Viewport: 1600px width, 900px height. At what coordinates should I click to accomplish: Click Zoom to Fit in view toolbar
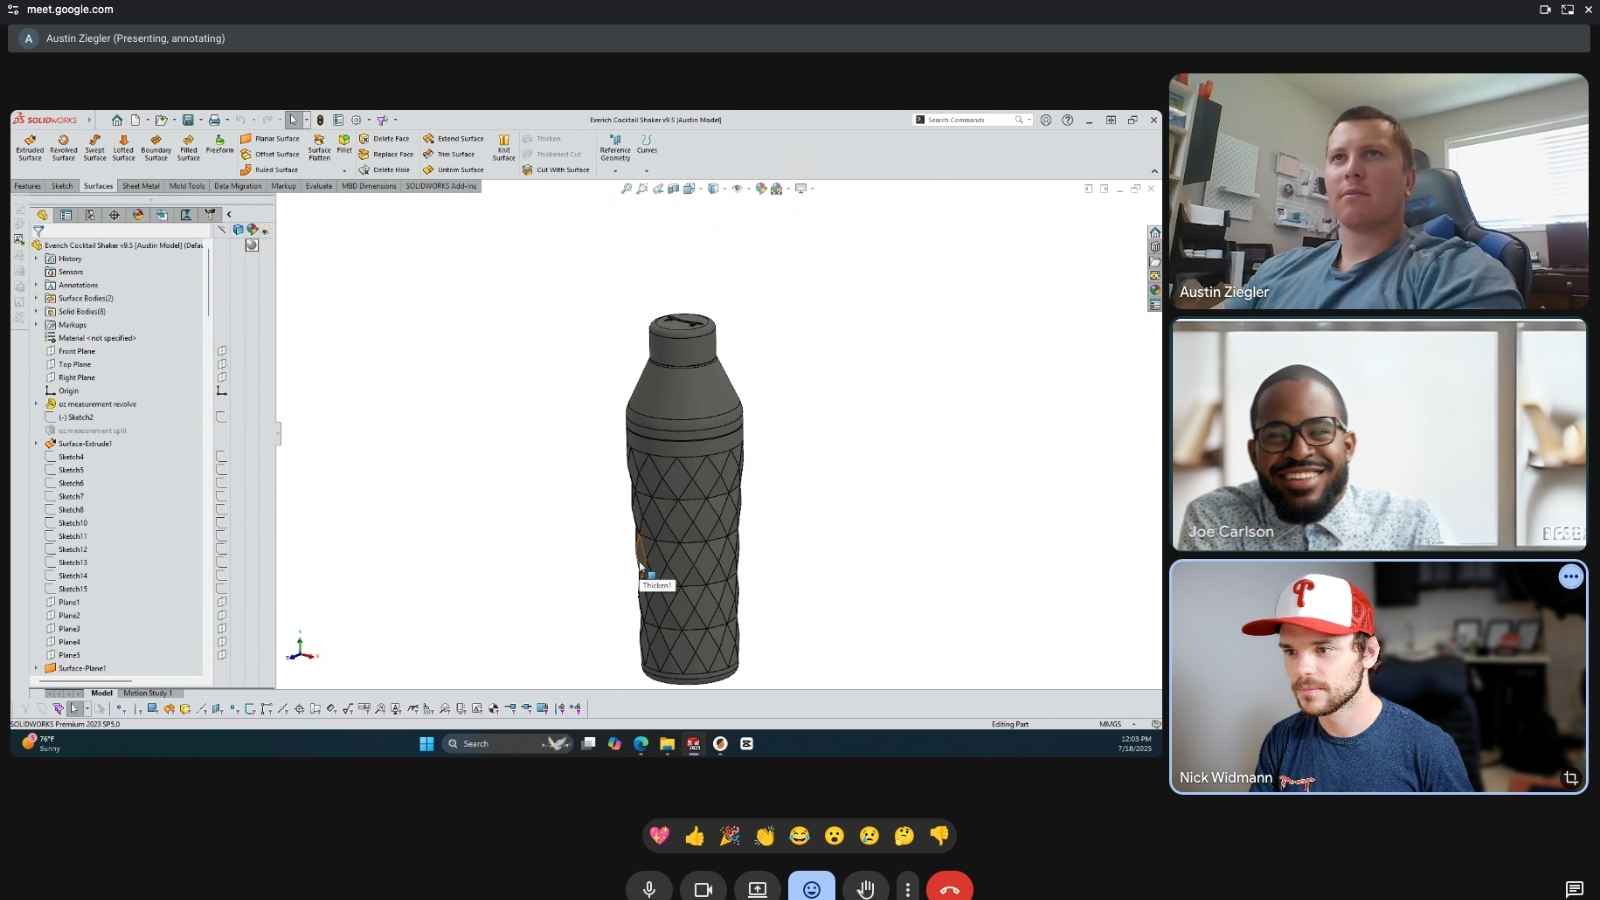click(x=626, y=188)
